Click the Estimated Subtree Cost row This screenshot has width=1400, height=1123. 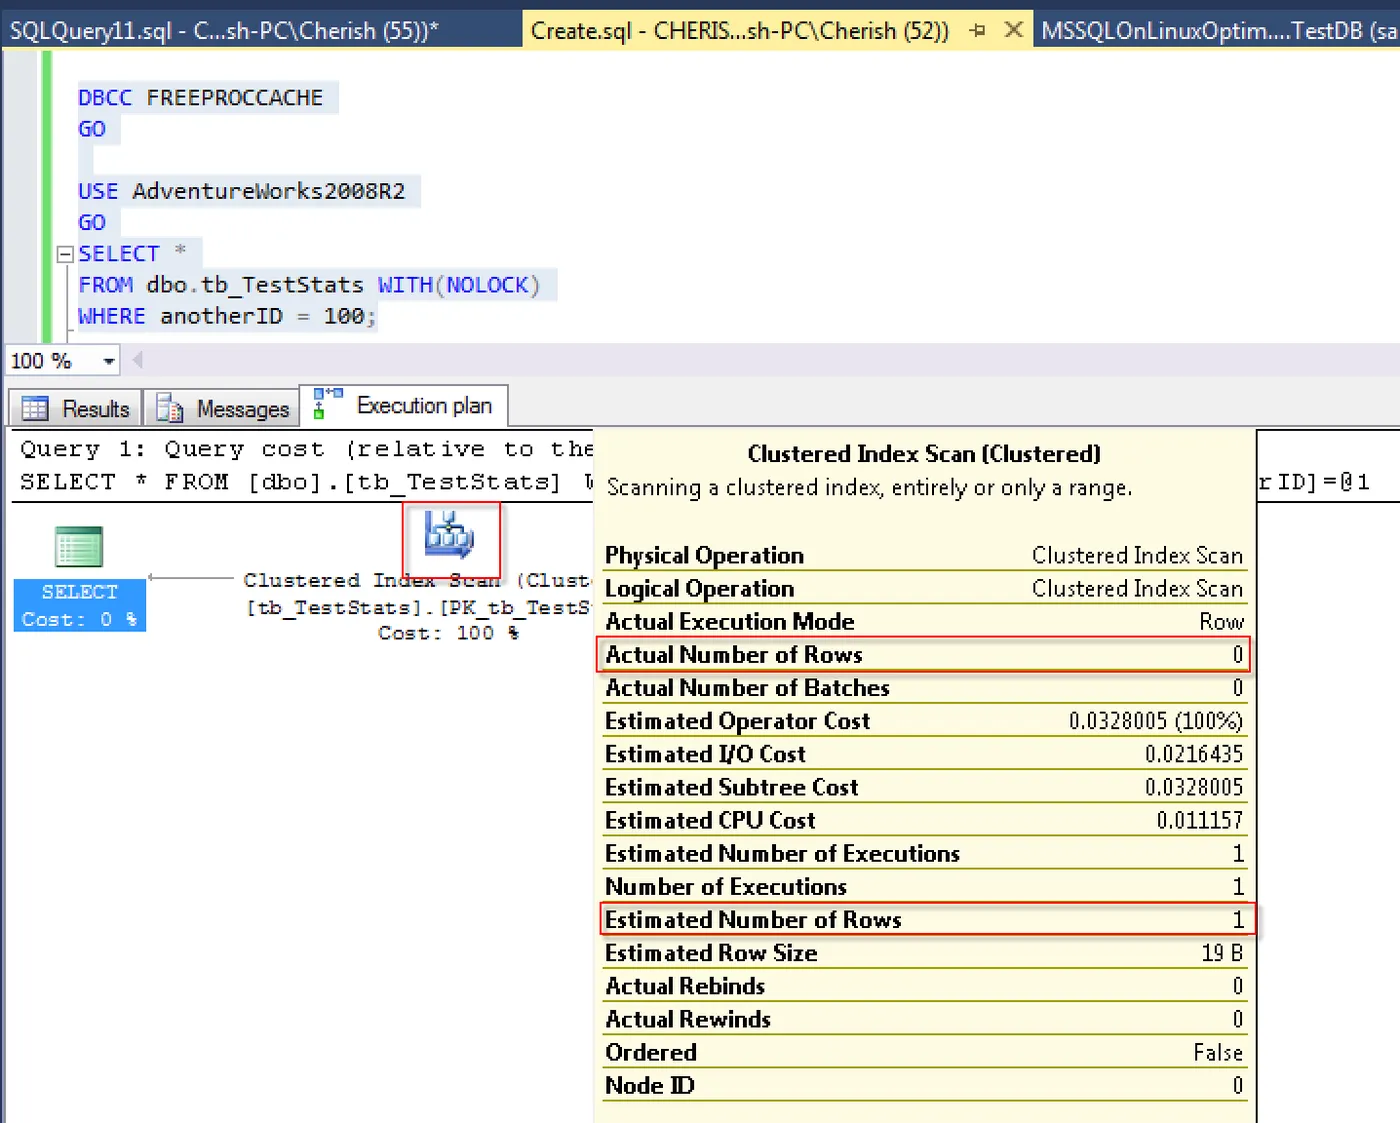(924, 787)
